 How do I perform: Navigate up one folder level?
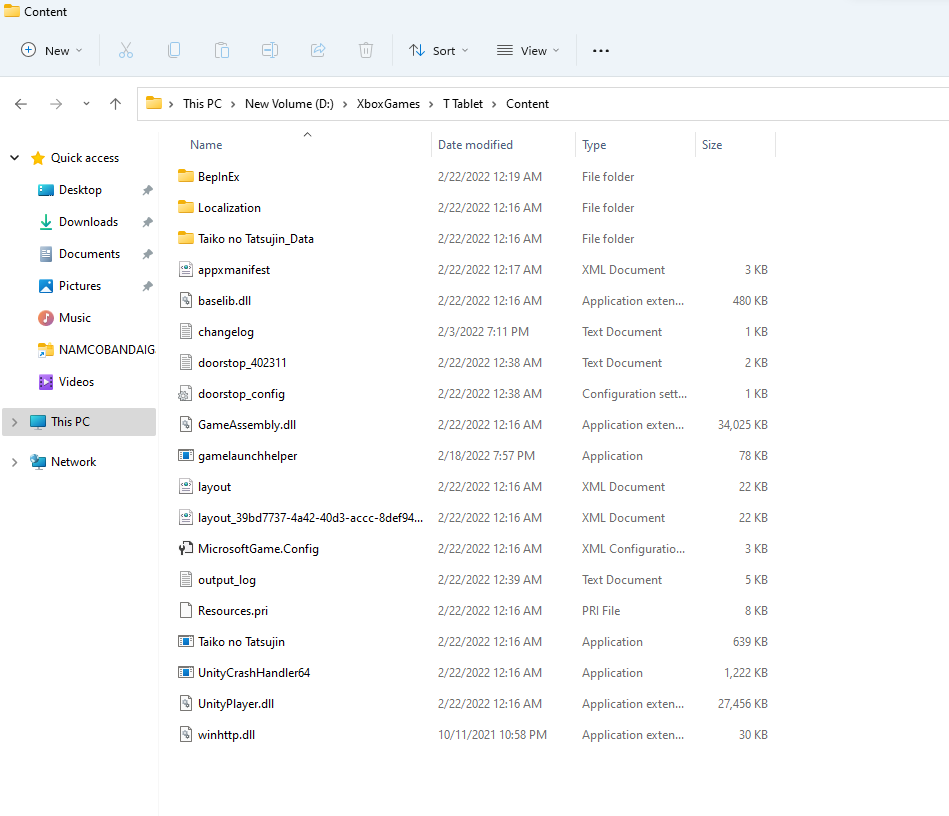coord(115,103)
